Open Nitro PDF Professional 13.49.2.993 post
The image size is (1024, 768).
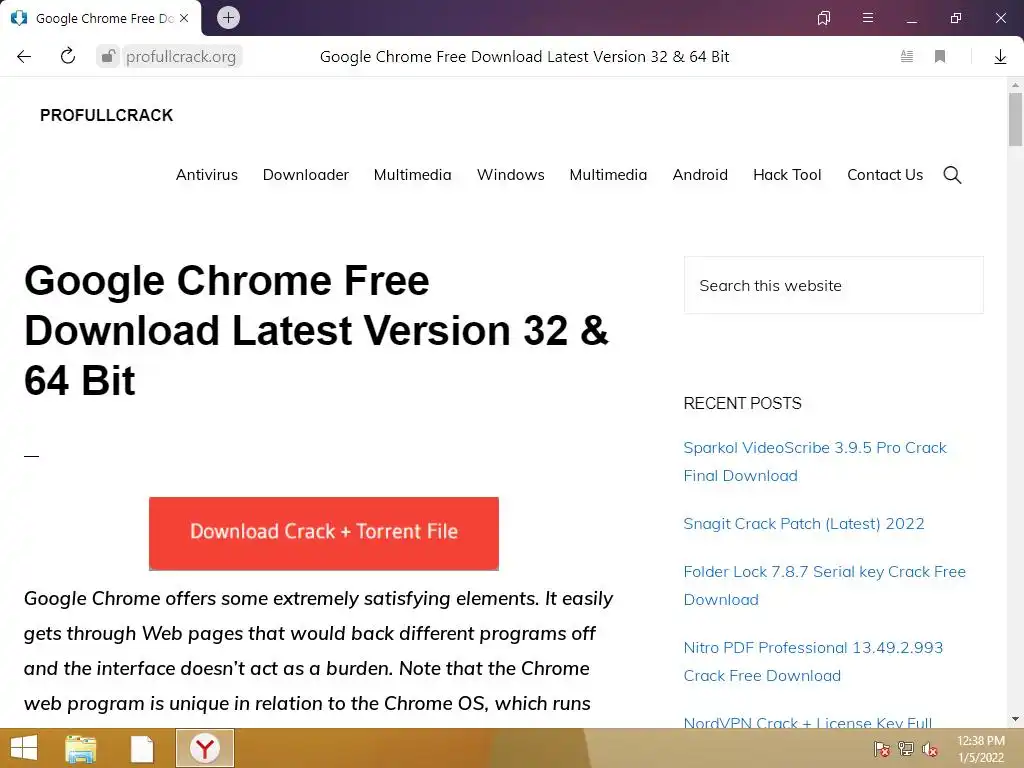click(x=813, y=662)
